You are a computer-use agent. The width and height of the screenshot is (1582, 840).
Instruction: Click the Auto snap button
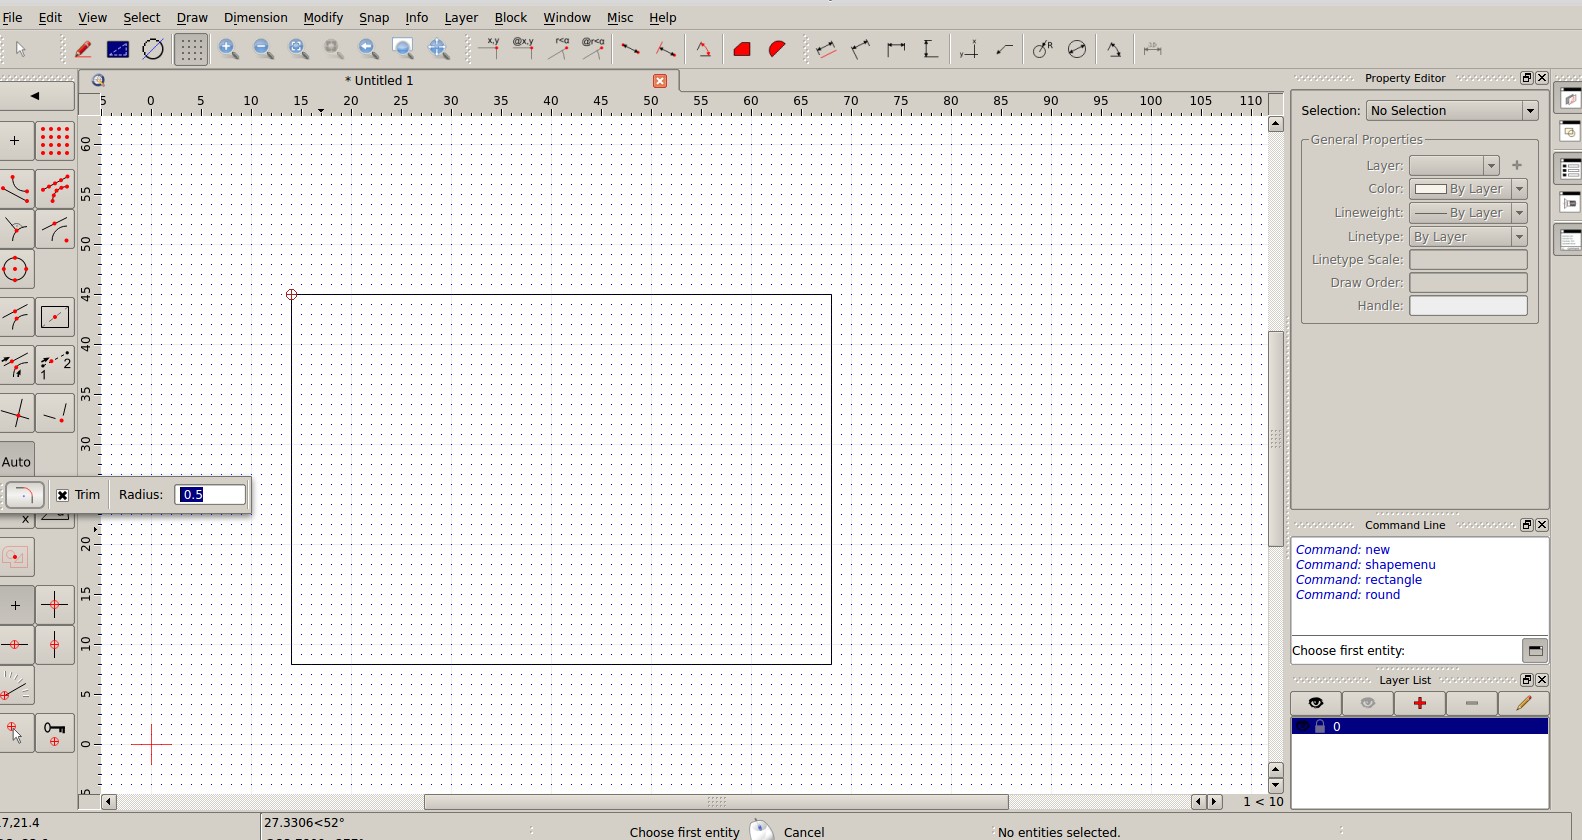[17, 462]
